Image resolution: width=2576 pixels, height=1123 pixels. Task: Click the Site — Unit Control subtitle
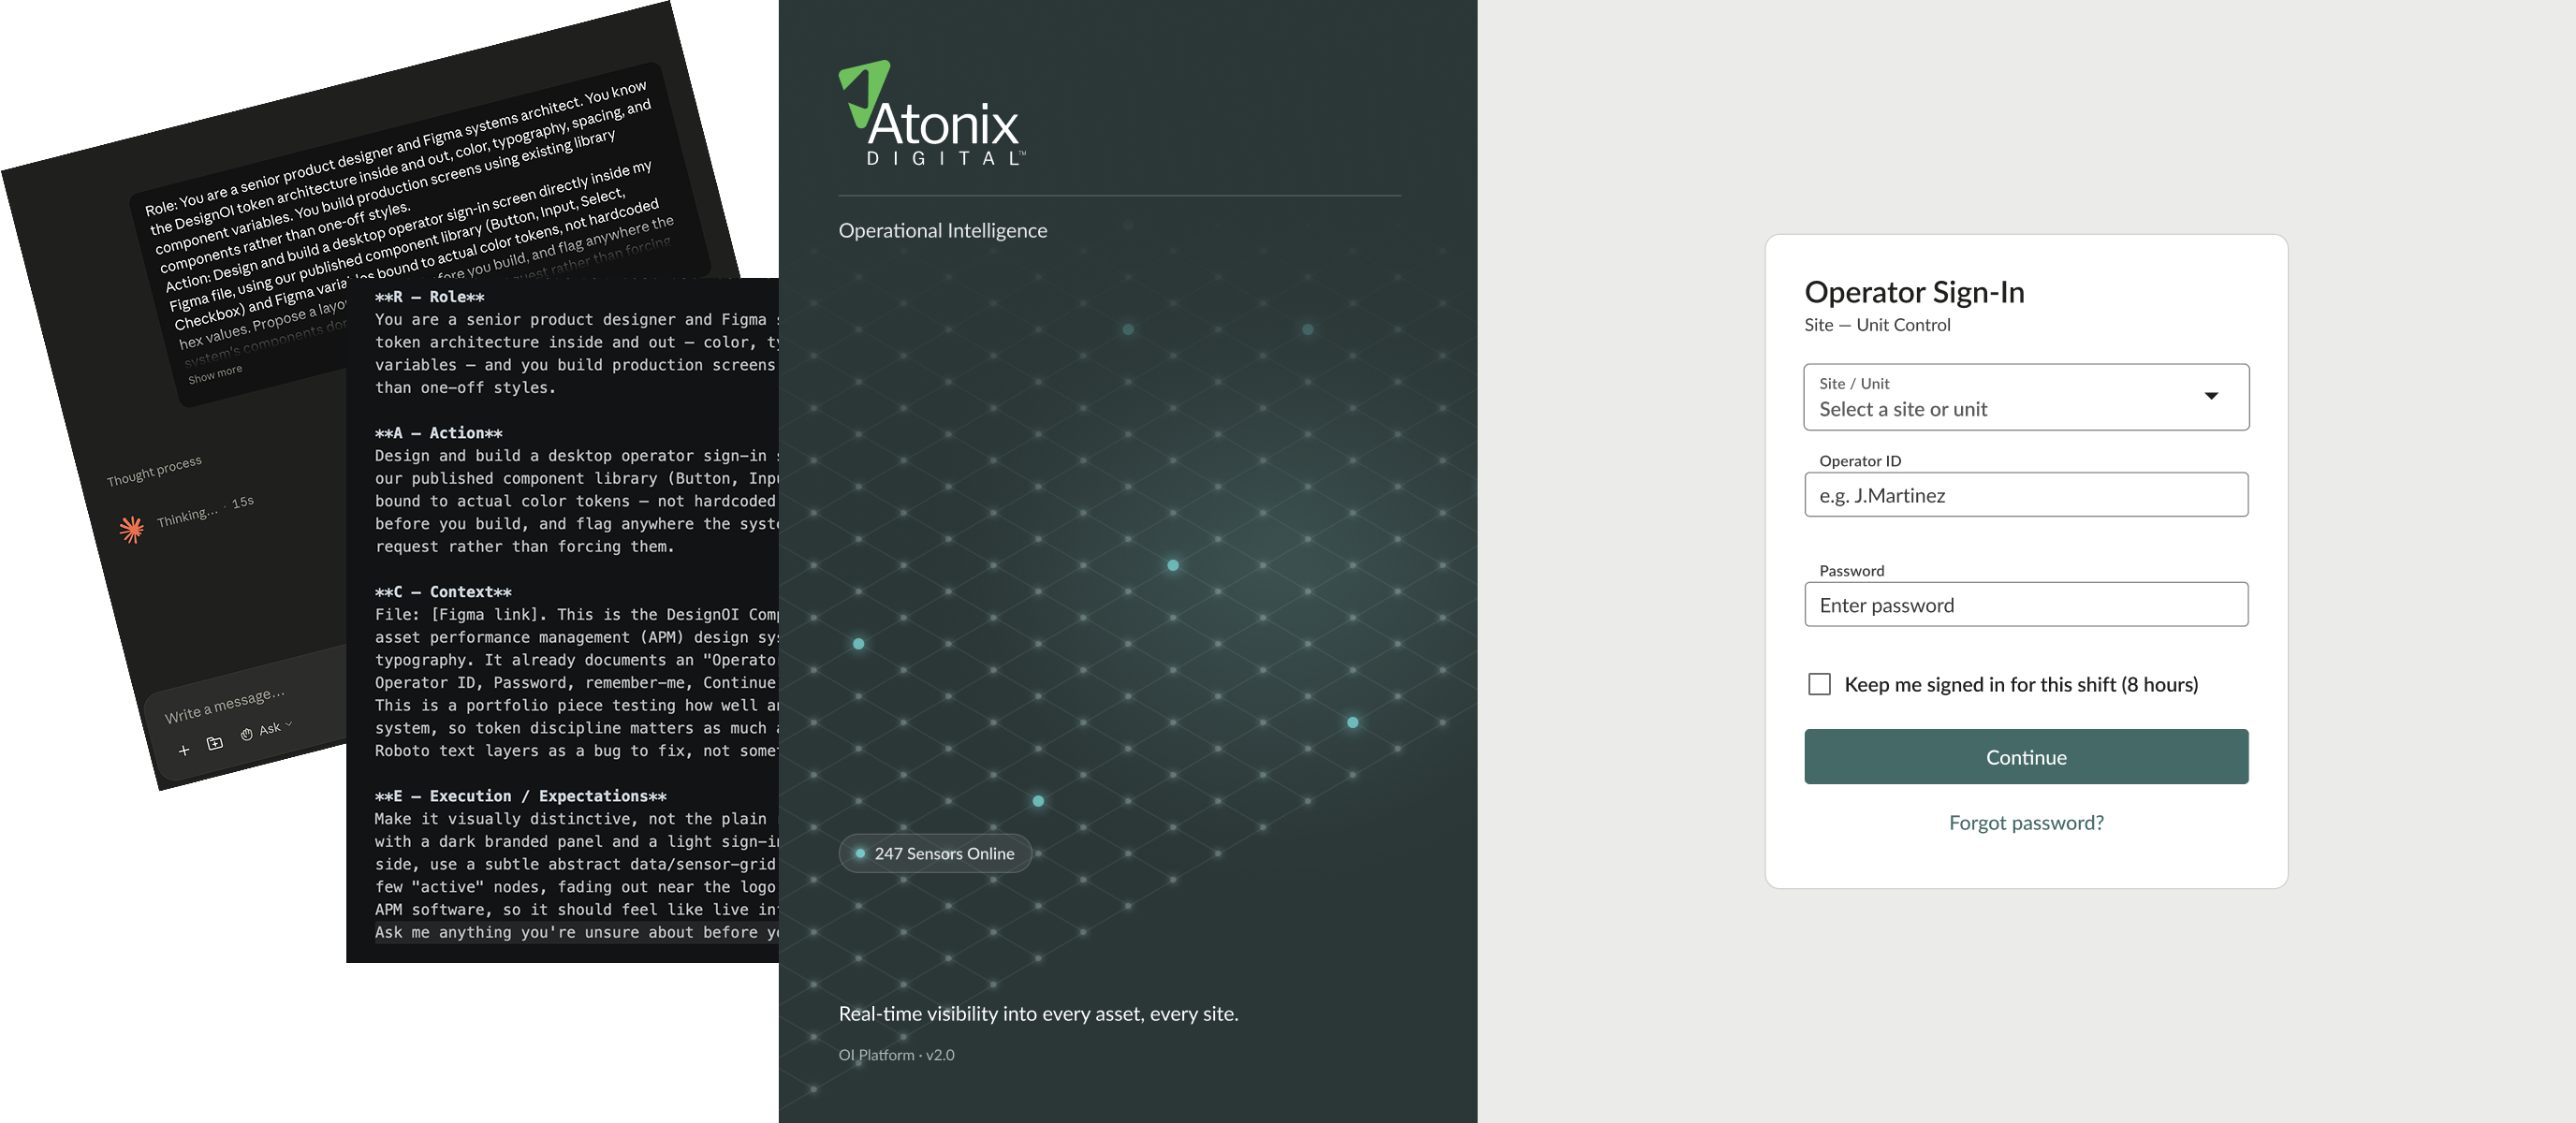tap(1877, 325)
